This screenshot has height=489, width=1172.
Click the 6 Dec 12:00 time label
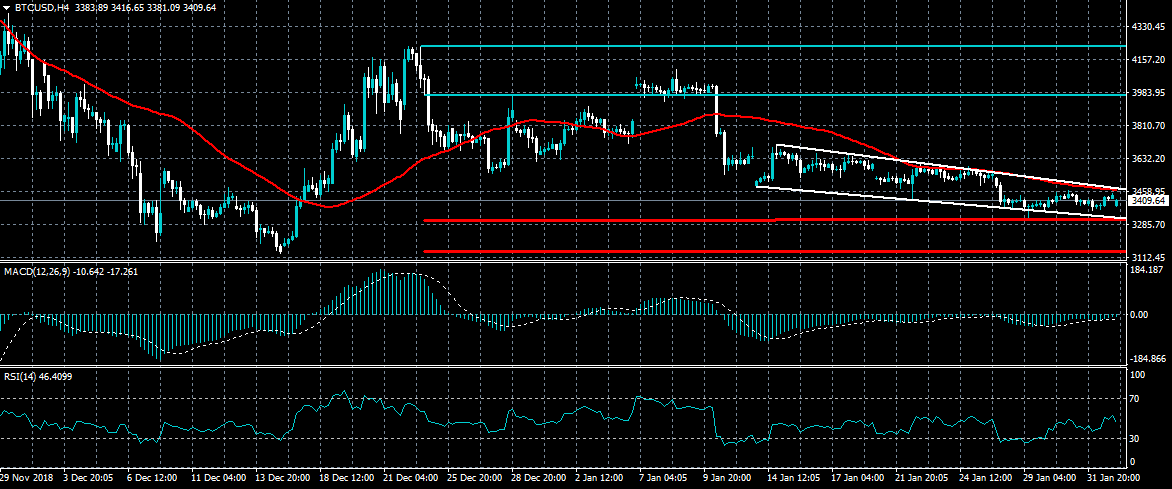[152, 477]
